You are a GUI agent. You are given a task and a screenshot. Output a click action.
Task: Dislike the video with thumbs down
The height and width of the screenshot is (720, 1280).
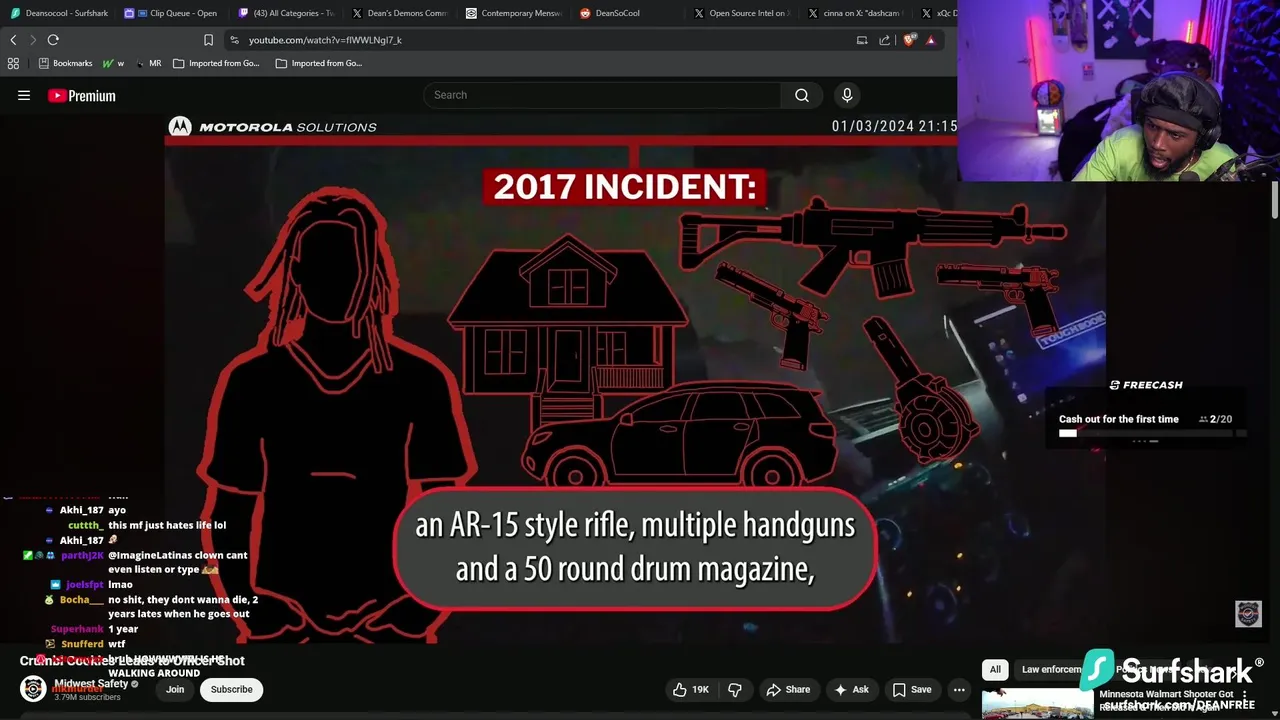point(735,689)
